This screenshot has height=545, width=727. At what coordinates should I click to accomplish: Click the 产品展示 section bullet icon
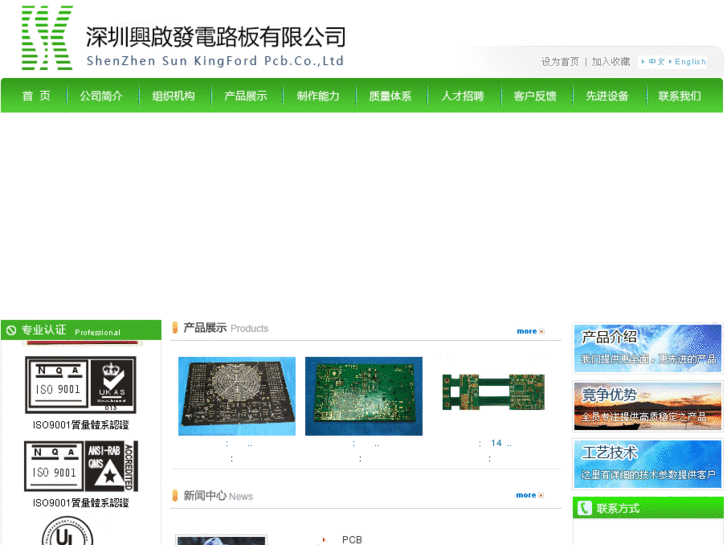point(175,328)
